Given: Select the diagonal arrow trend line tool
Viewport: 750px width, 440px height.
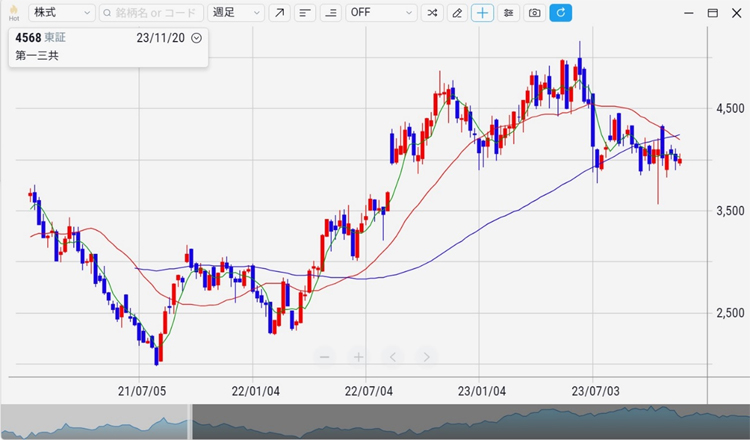Looking at the screenshot, I should pyautogui.click(x=280, y=13).
